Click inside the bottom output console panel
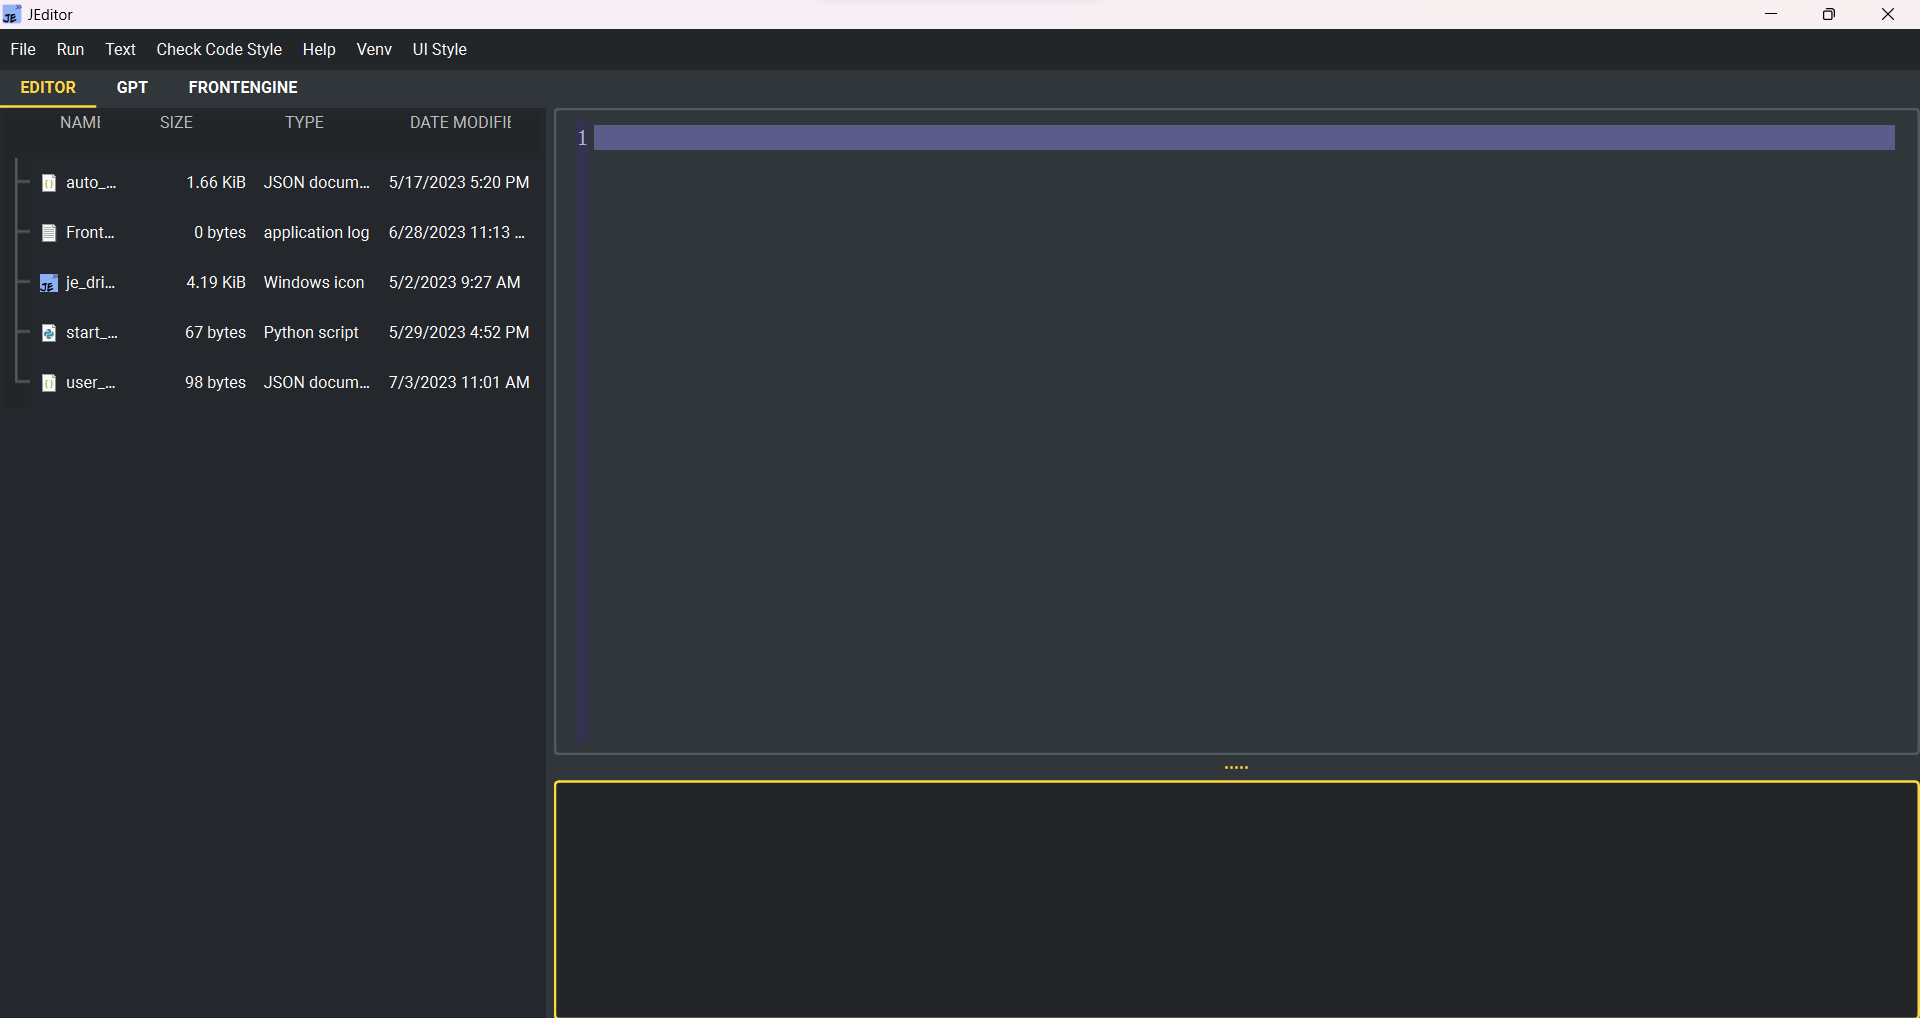The image size is (1920, 1018). [1236, 899]
